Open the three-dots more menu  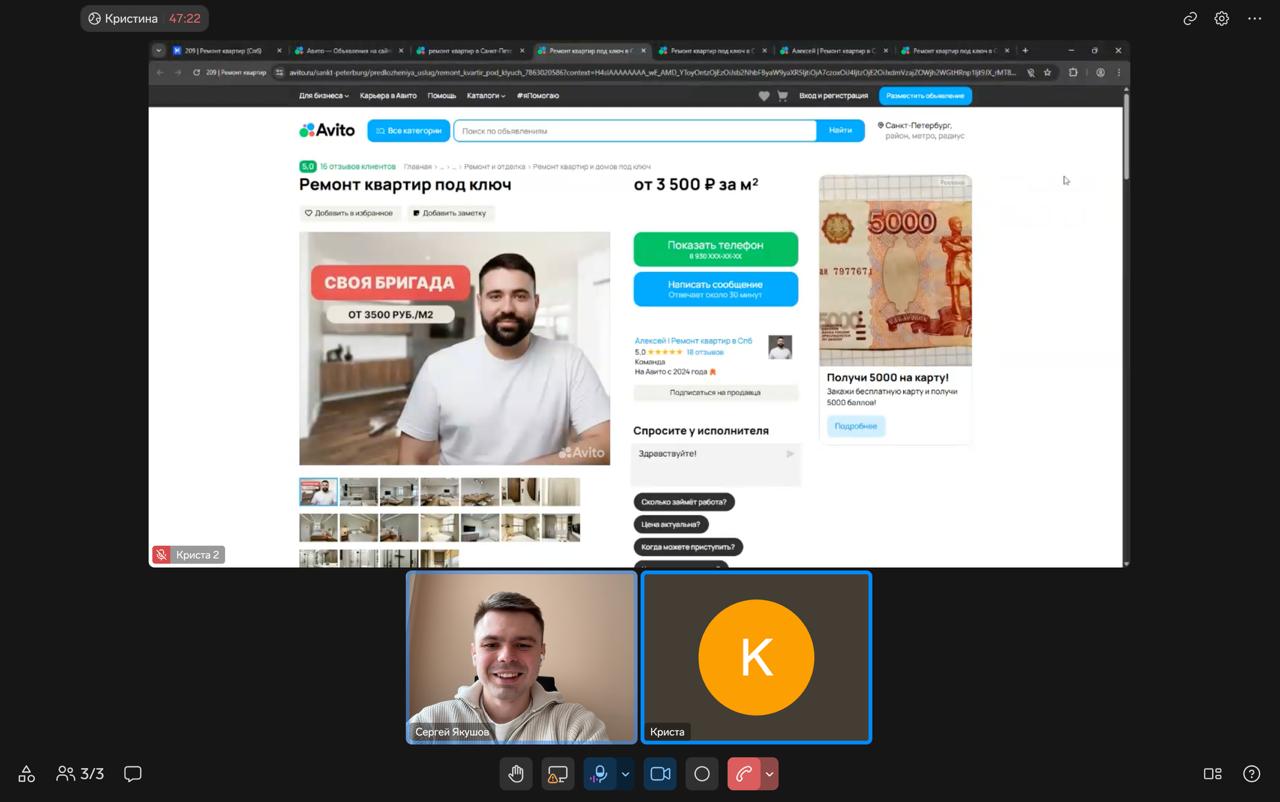(x=1255, y=18)
